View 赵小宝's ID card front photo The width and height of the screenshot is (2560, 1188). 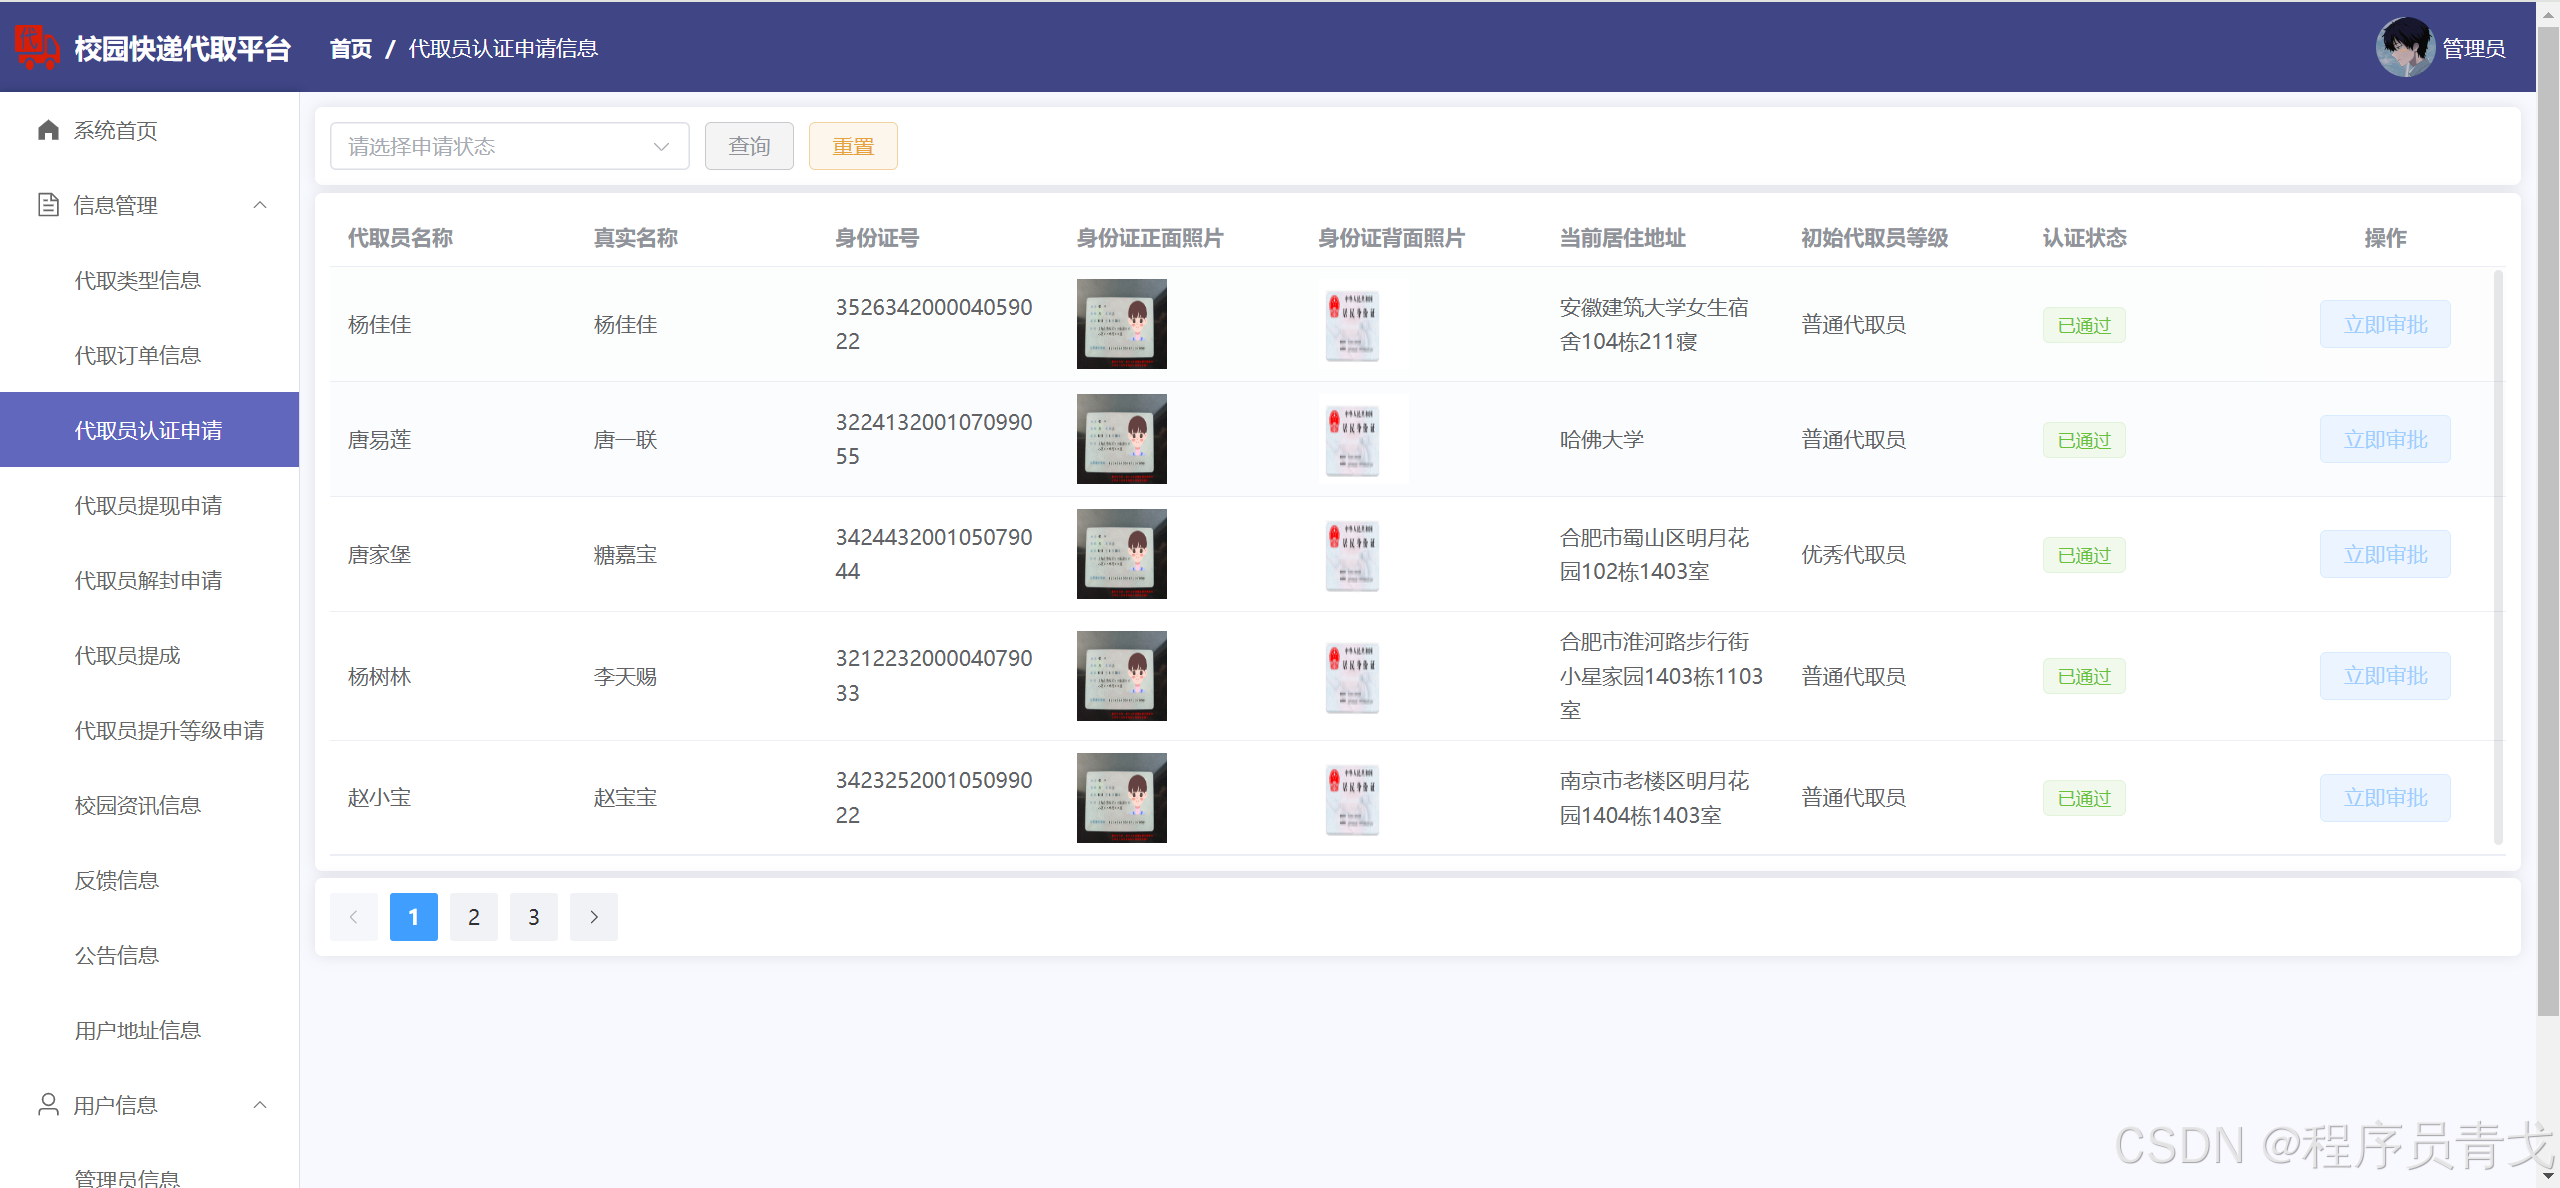coord(1121,798)
